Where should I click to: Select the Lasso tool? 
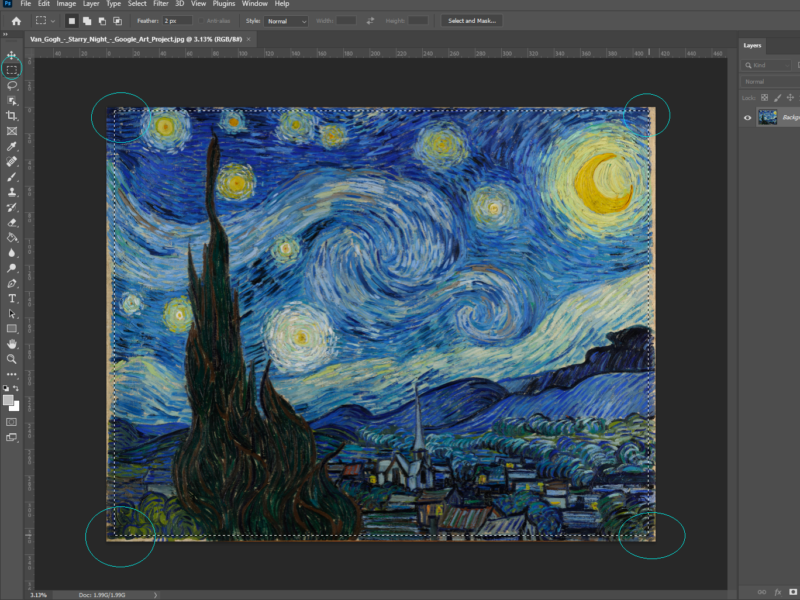pyautogui.click(x=12, y=85)
